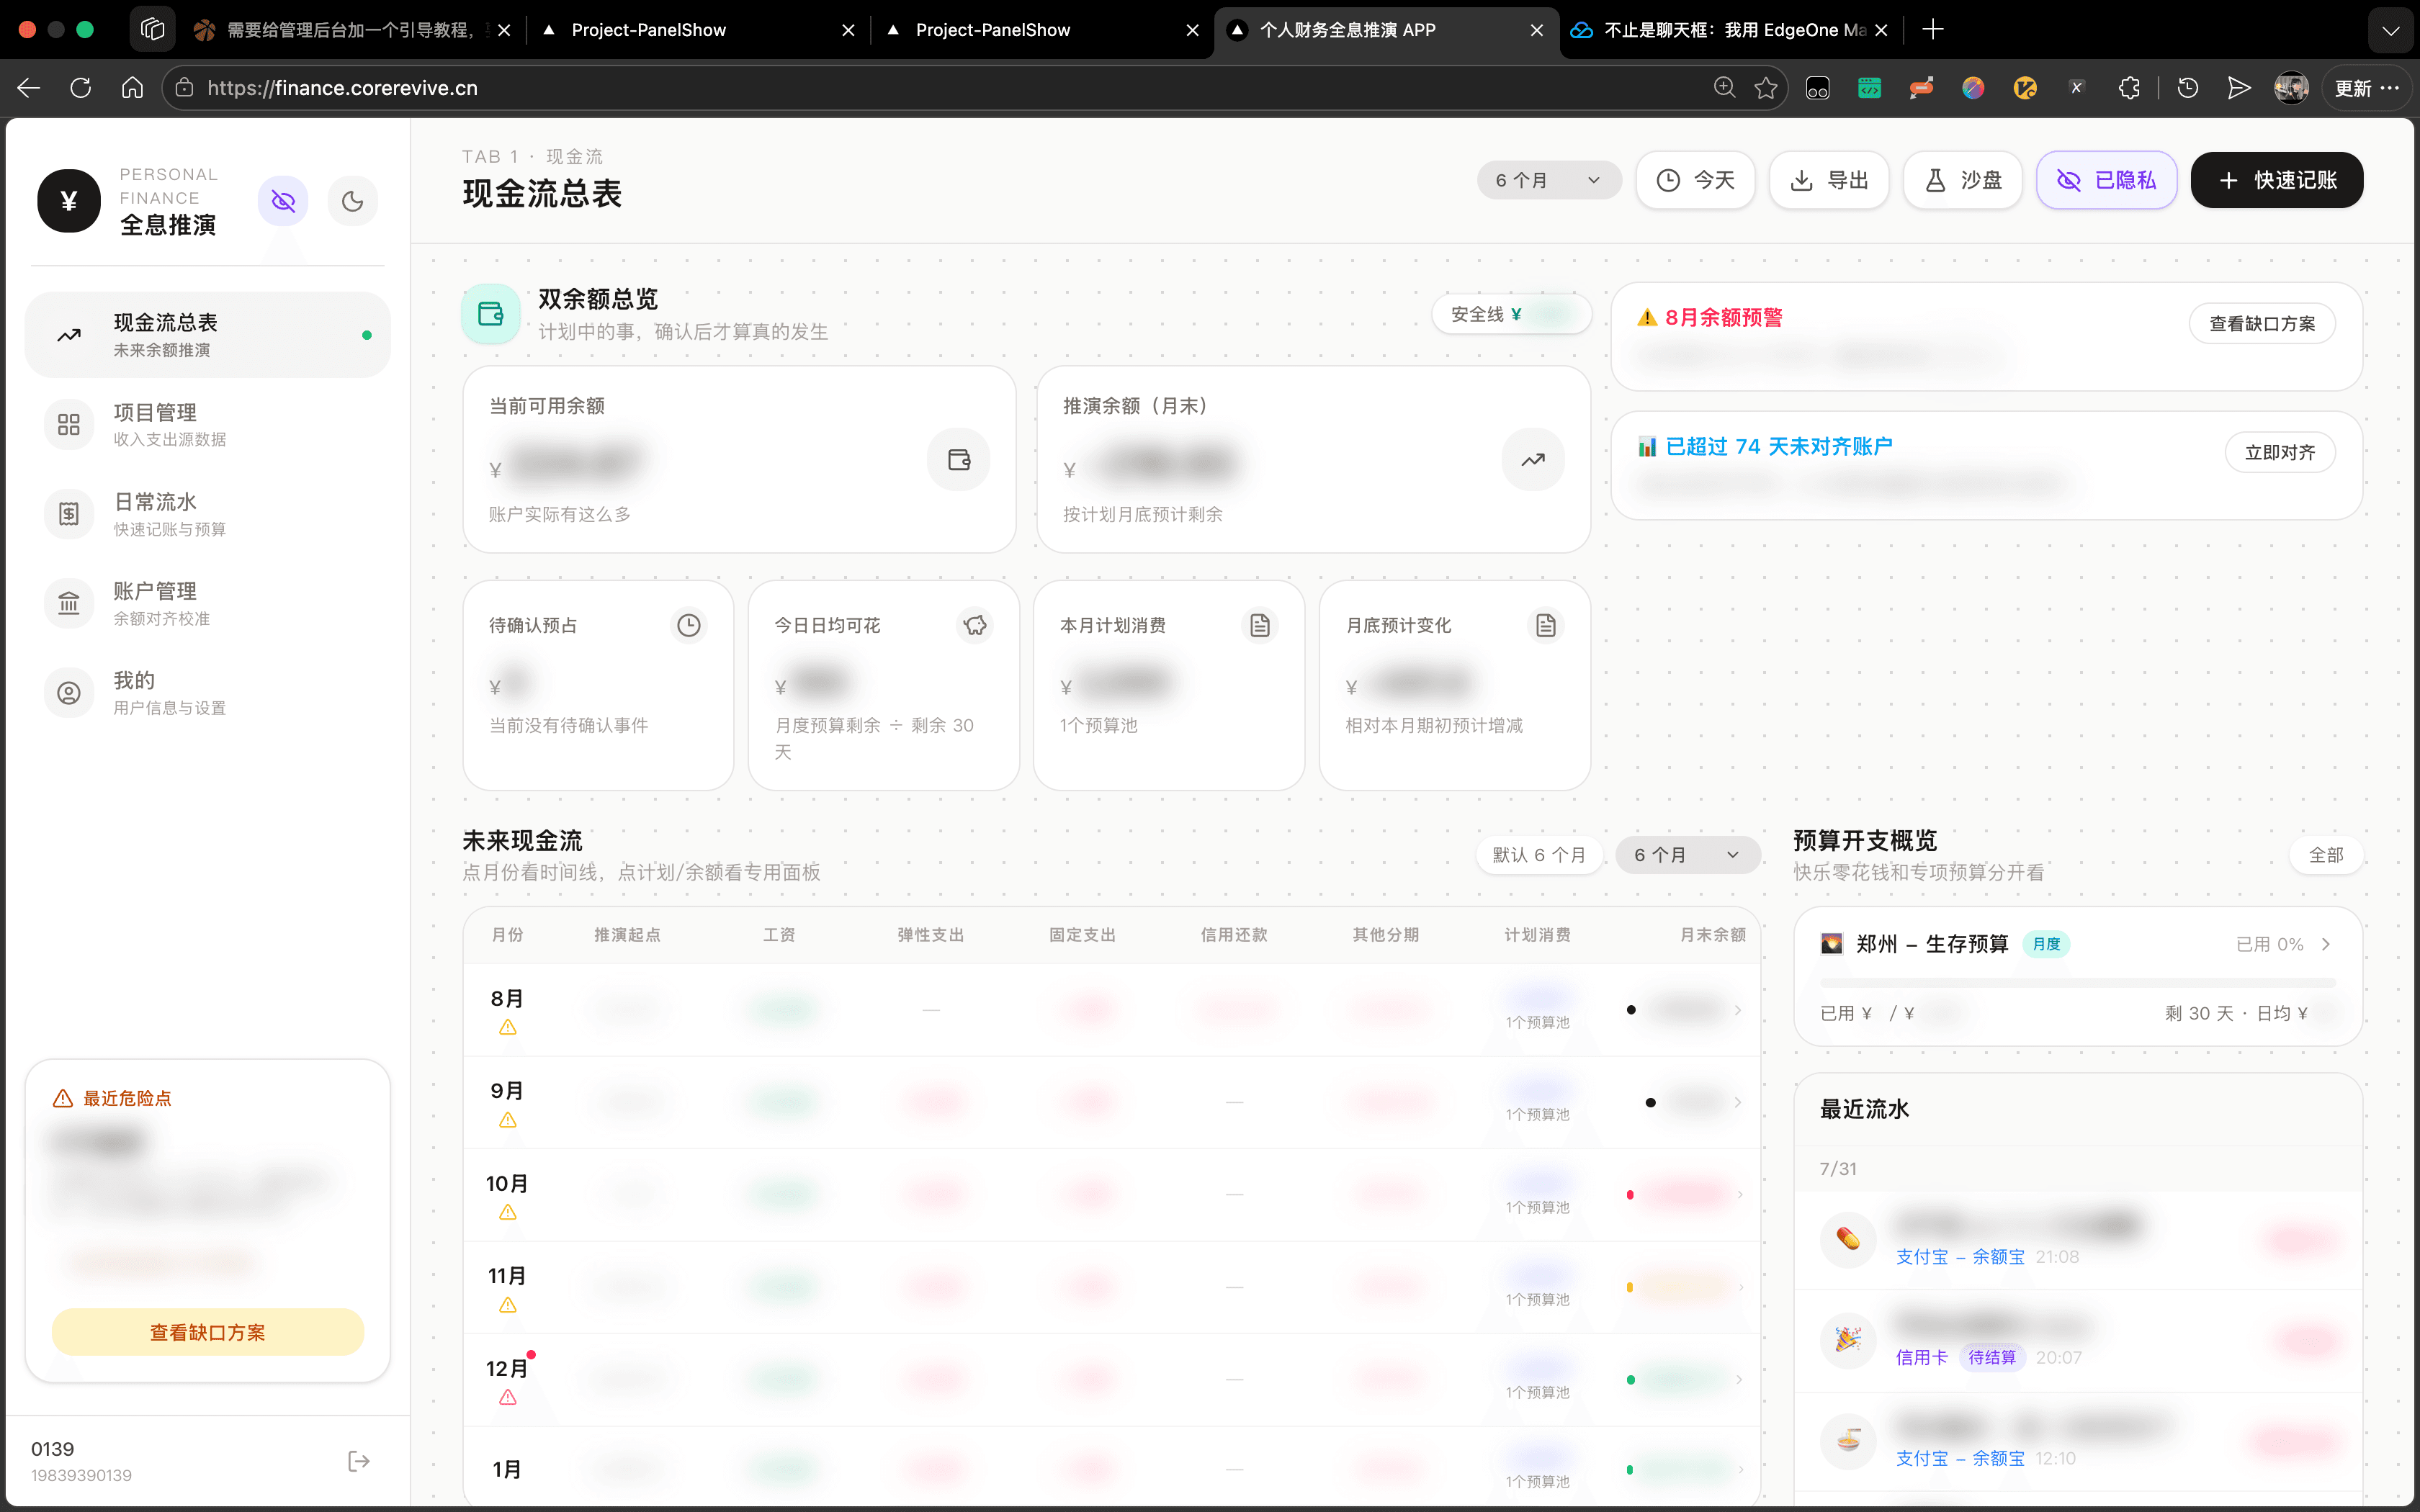Screen dimensions: 2420x1512
Task: Click the 月末余额 column header
Action: [x=1712, y=934]
